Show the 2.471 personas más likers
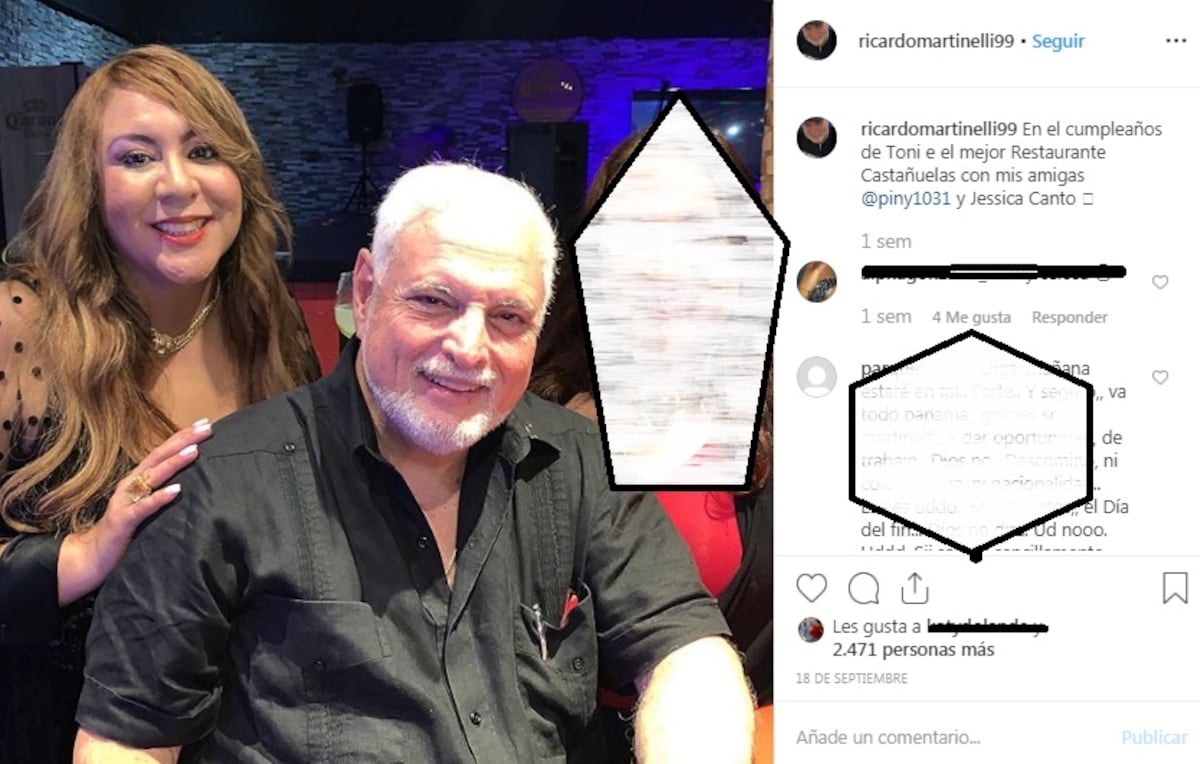1200x764 pixels. tap(913, 650)
